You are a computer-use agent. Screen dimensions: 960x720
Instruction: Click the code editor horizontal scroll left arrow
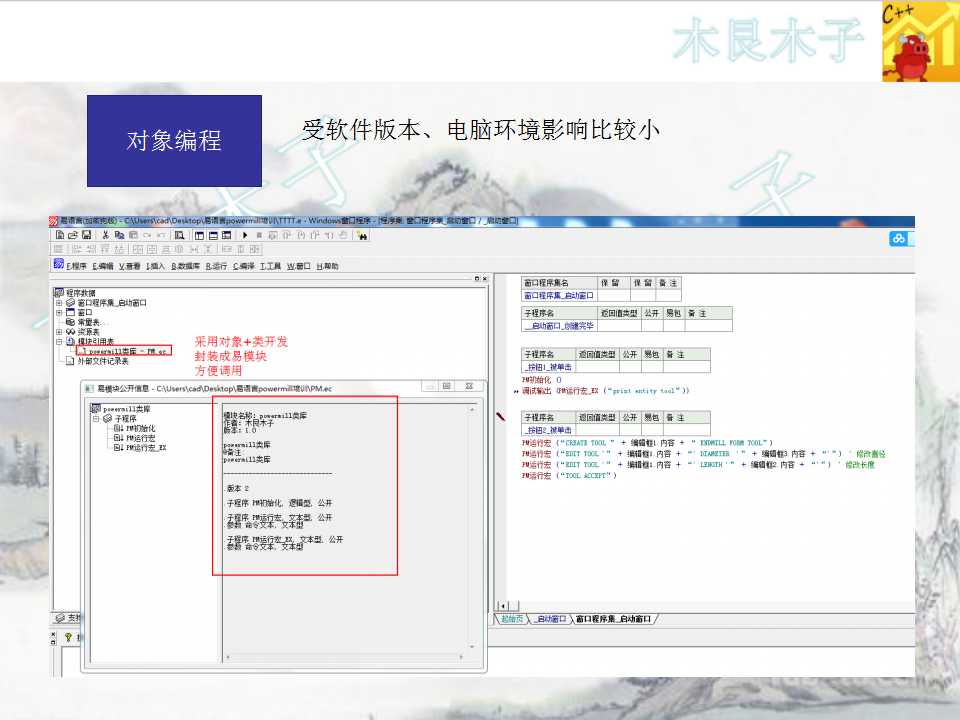point(502,606)
